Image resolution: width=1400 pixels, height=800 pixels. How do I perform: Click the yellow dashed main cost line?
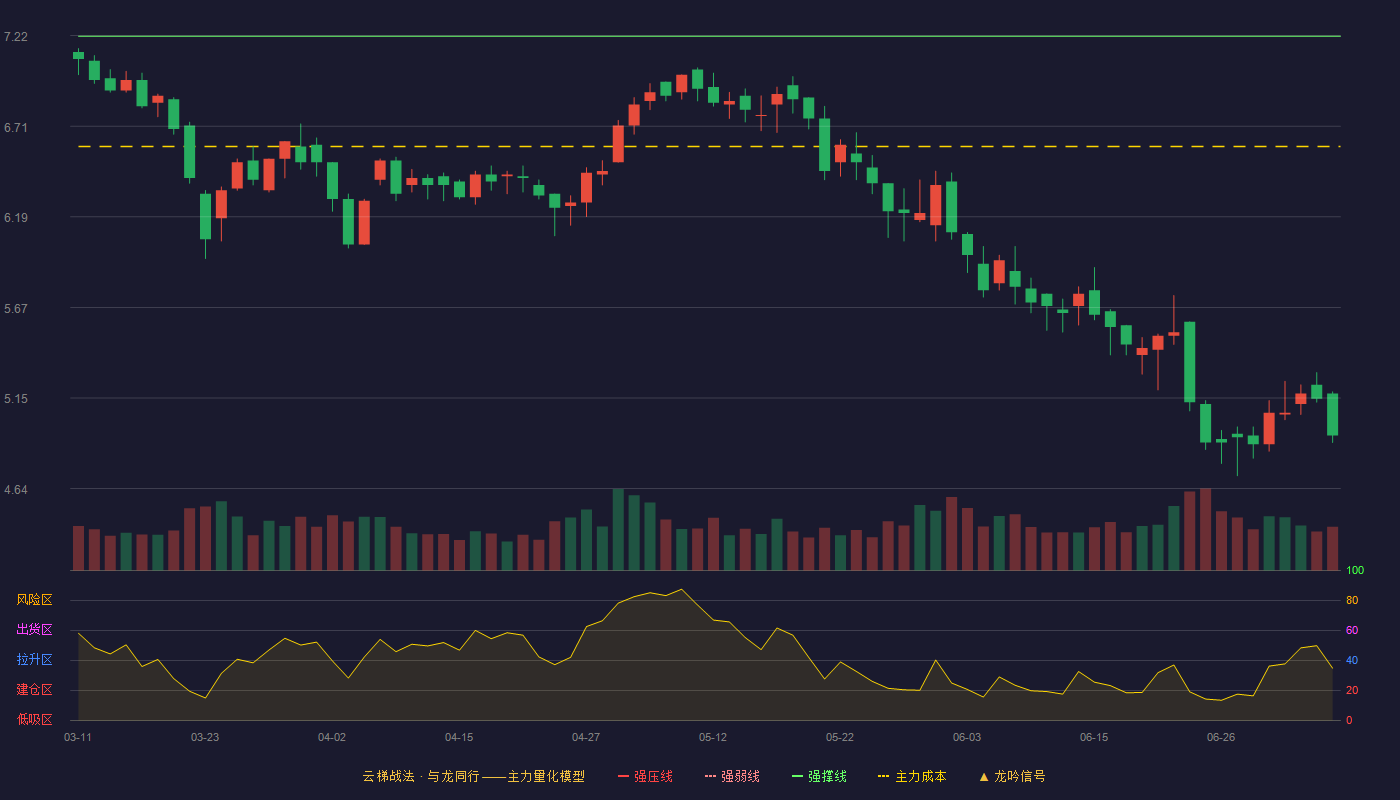click(709, 147)
